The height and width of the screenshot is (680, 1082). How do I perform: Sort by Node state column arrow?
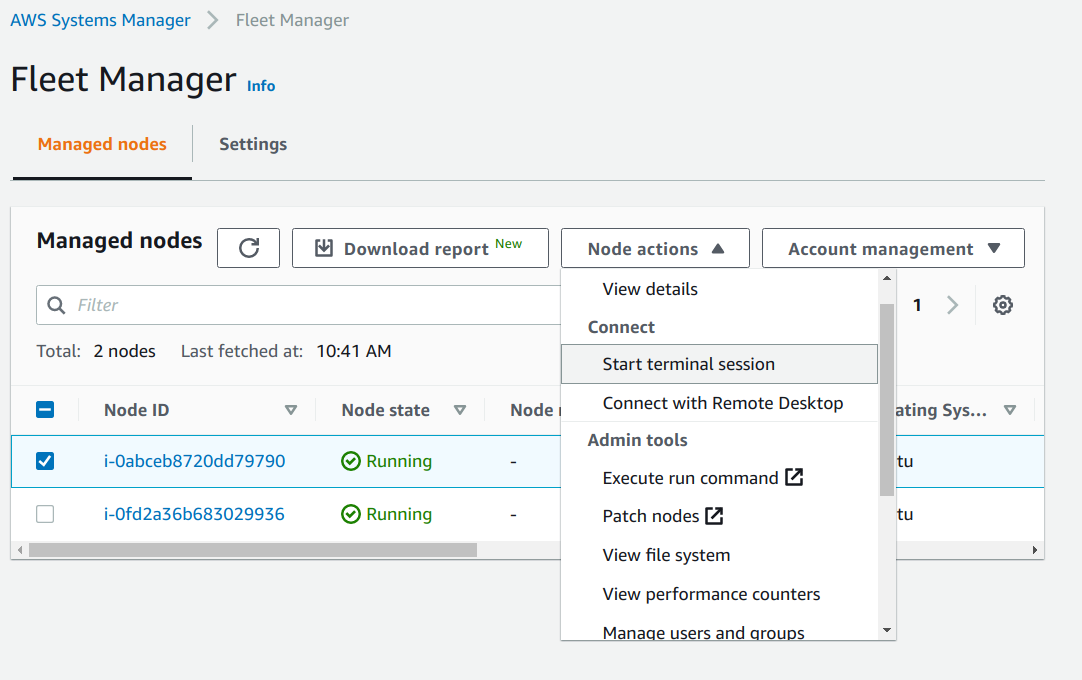[x=460, y=410]
